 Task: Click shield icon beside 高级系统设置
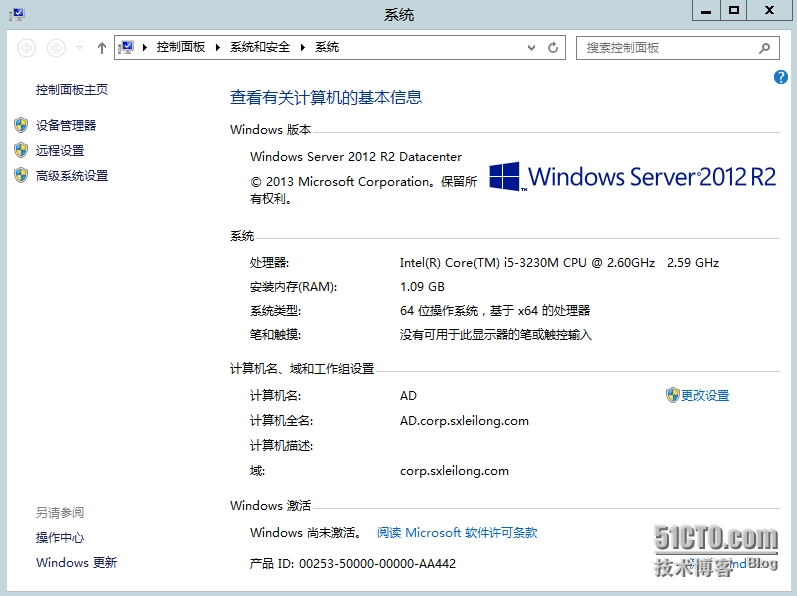click(x=21, y=175)
